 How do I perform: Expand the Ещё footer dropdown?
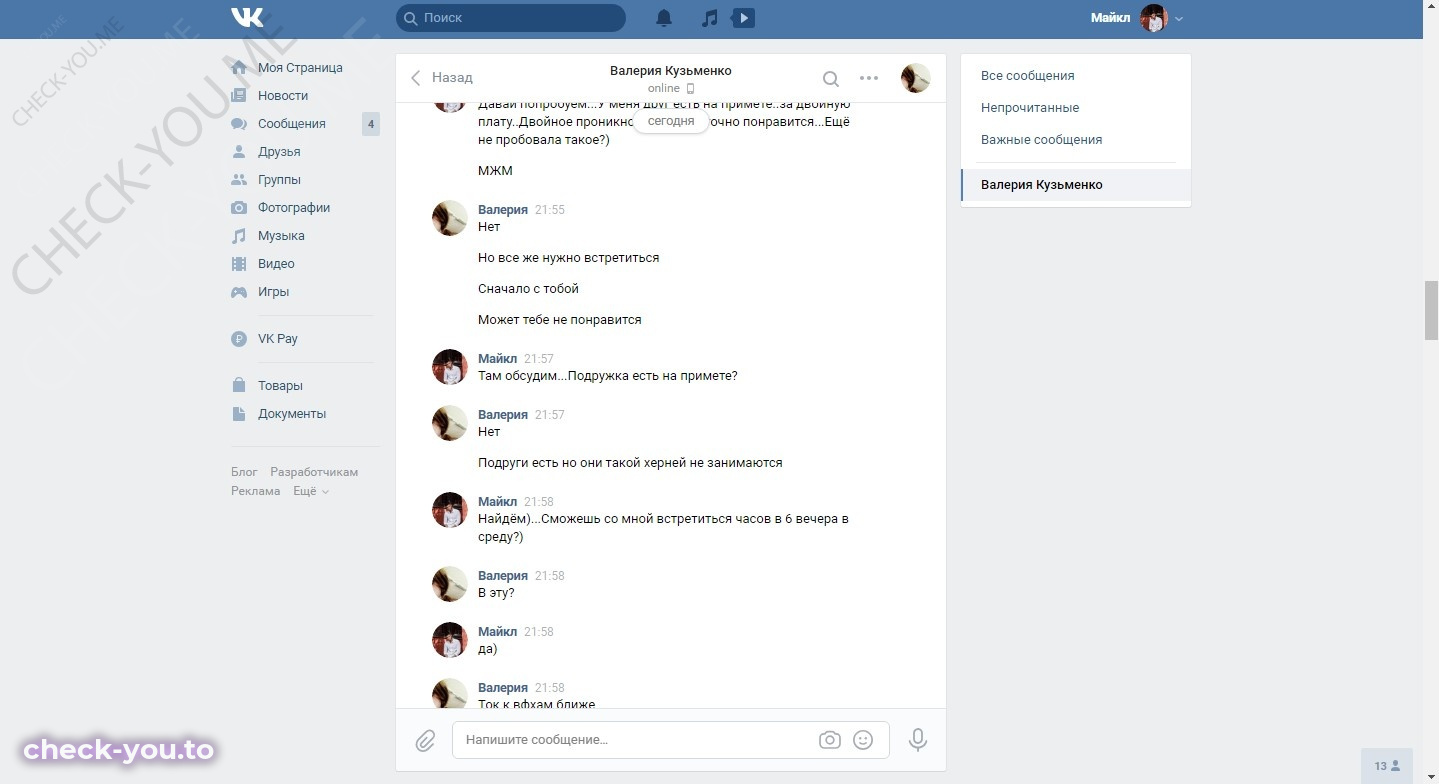coord(311,491)
